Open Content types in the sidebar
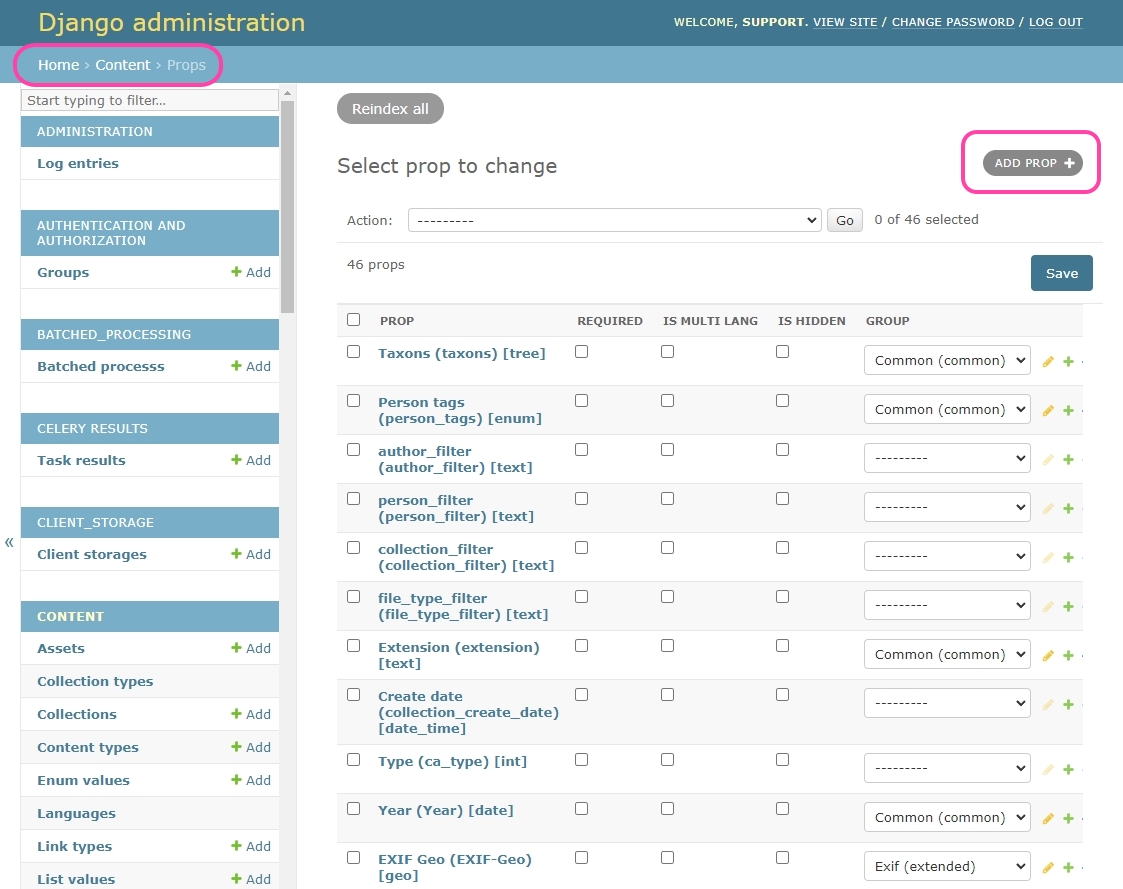The width and height of the screenshot is (1123, 889). tap(88, 747)
